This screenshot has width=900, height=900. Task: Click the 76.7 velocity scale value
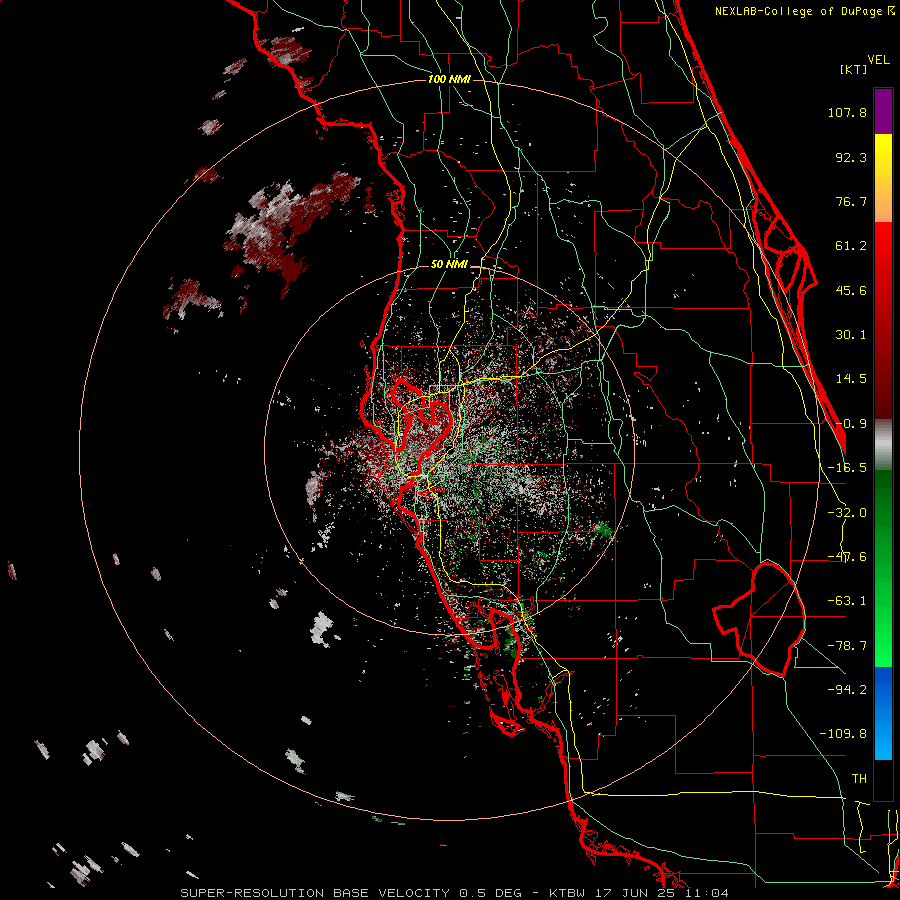coord(851,201)
